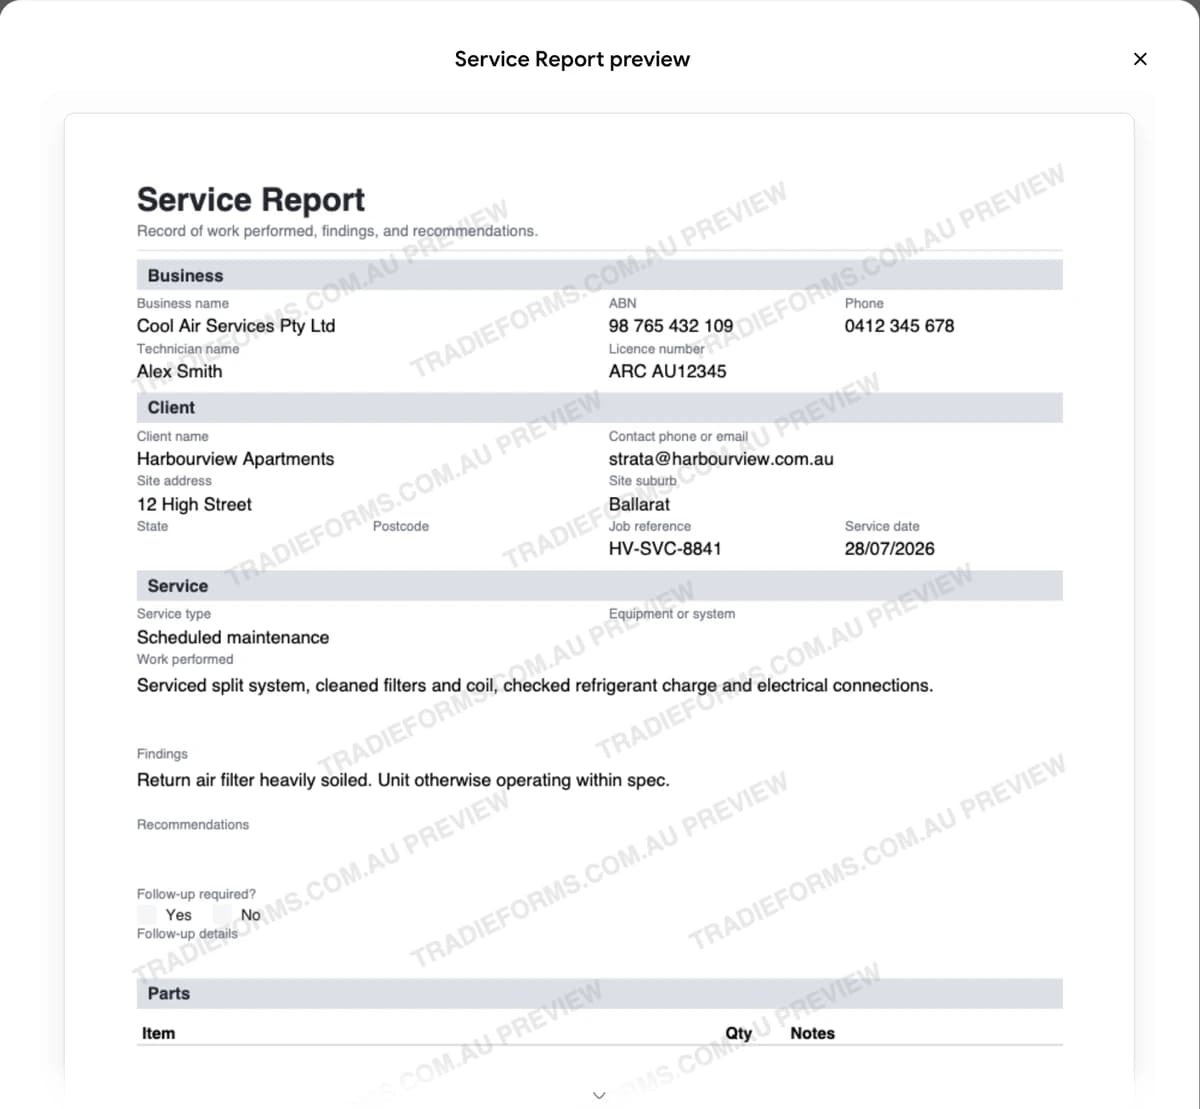
Task: Click service date 28/07/2026
Action: pyautogui.click(x=889, y=549)
